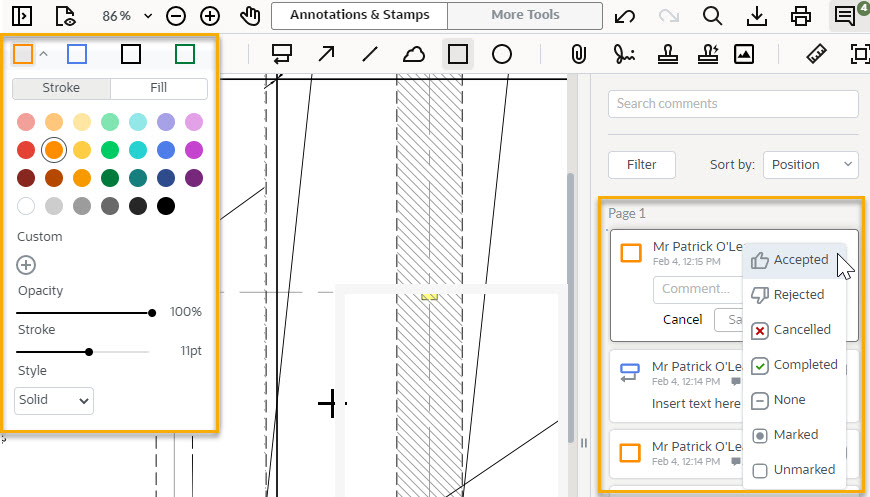Select the Stamp tool

coord(667,54)
